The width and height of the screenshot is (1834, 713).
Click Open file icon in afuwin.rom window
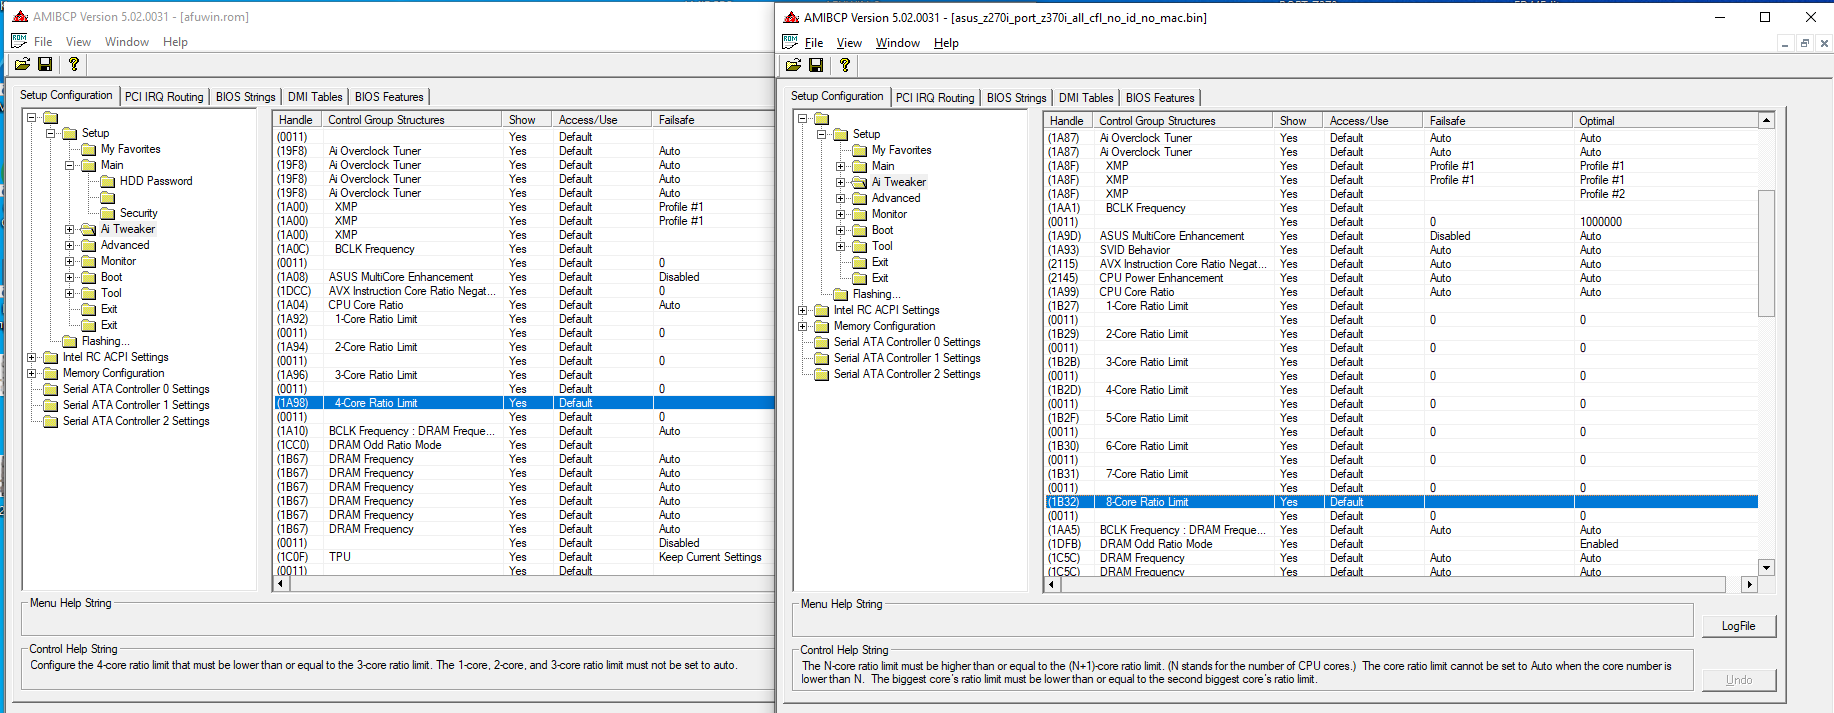click(22, 64)
